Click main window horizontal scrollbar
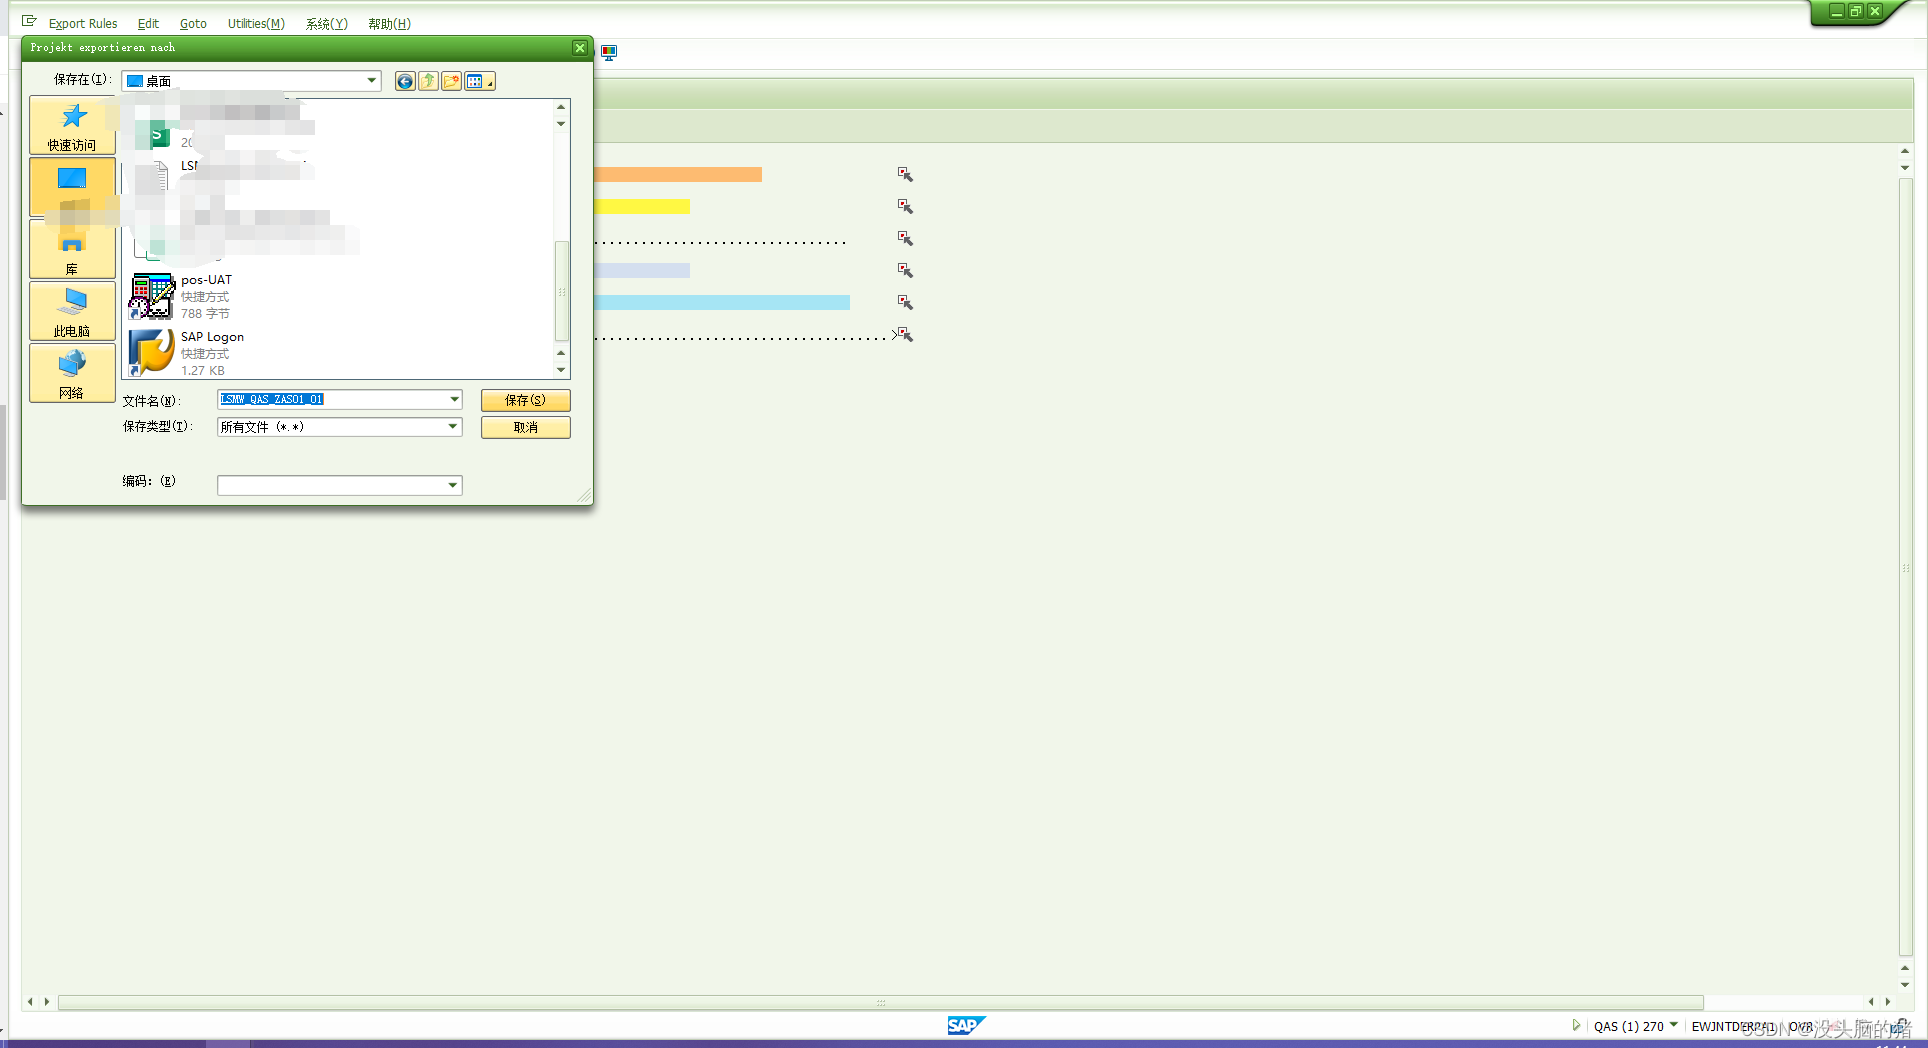Image resolution: width=1928 pixels, height=1048 pixels. (x=880, y=1002)
